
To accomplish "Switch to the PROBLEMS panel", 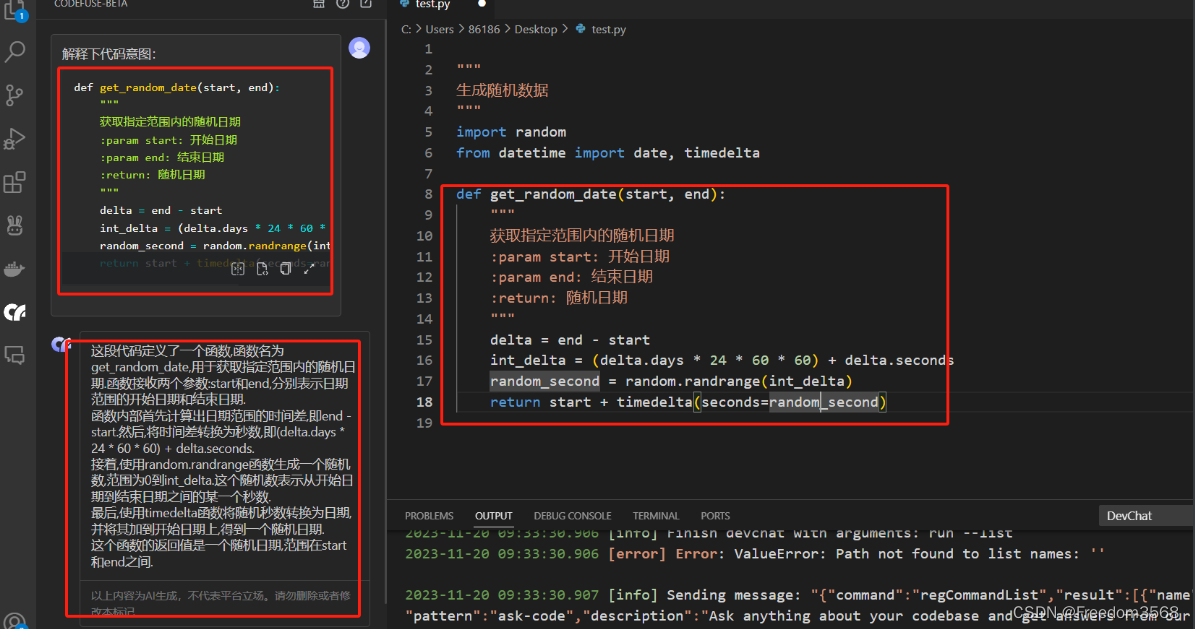I will coord(428,515).
